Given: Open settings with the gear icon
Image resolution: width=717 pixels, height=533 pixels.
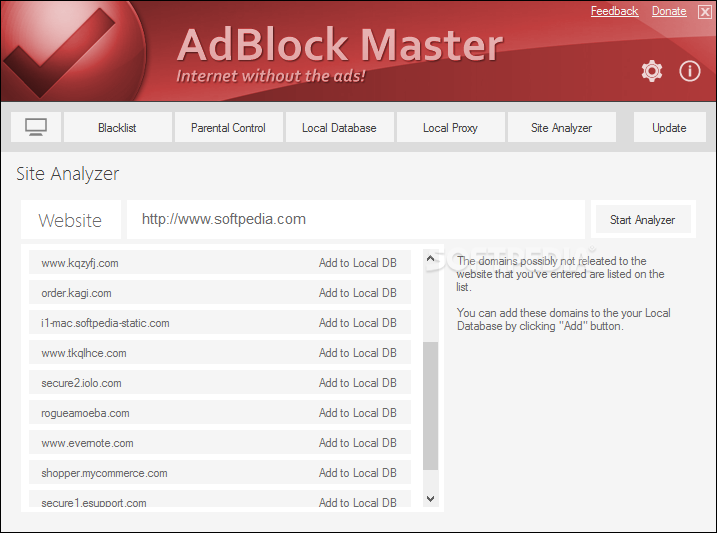Looking at the screenshot, I should click(652, 71).
